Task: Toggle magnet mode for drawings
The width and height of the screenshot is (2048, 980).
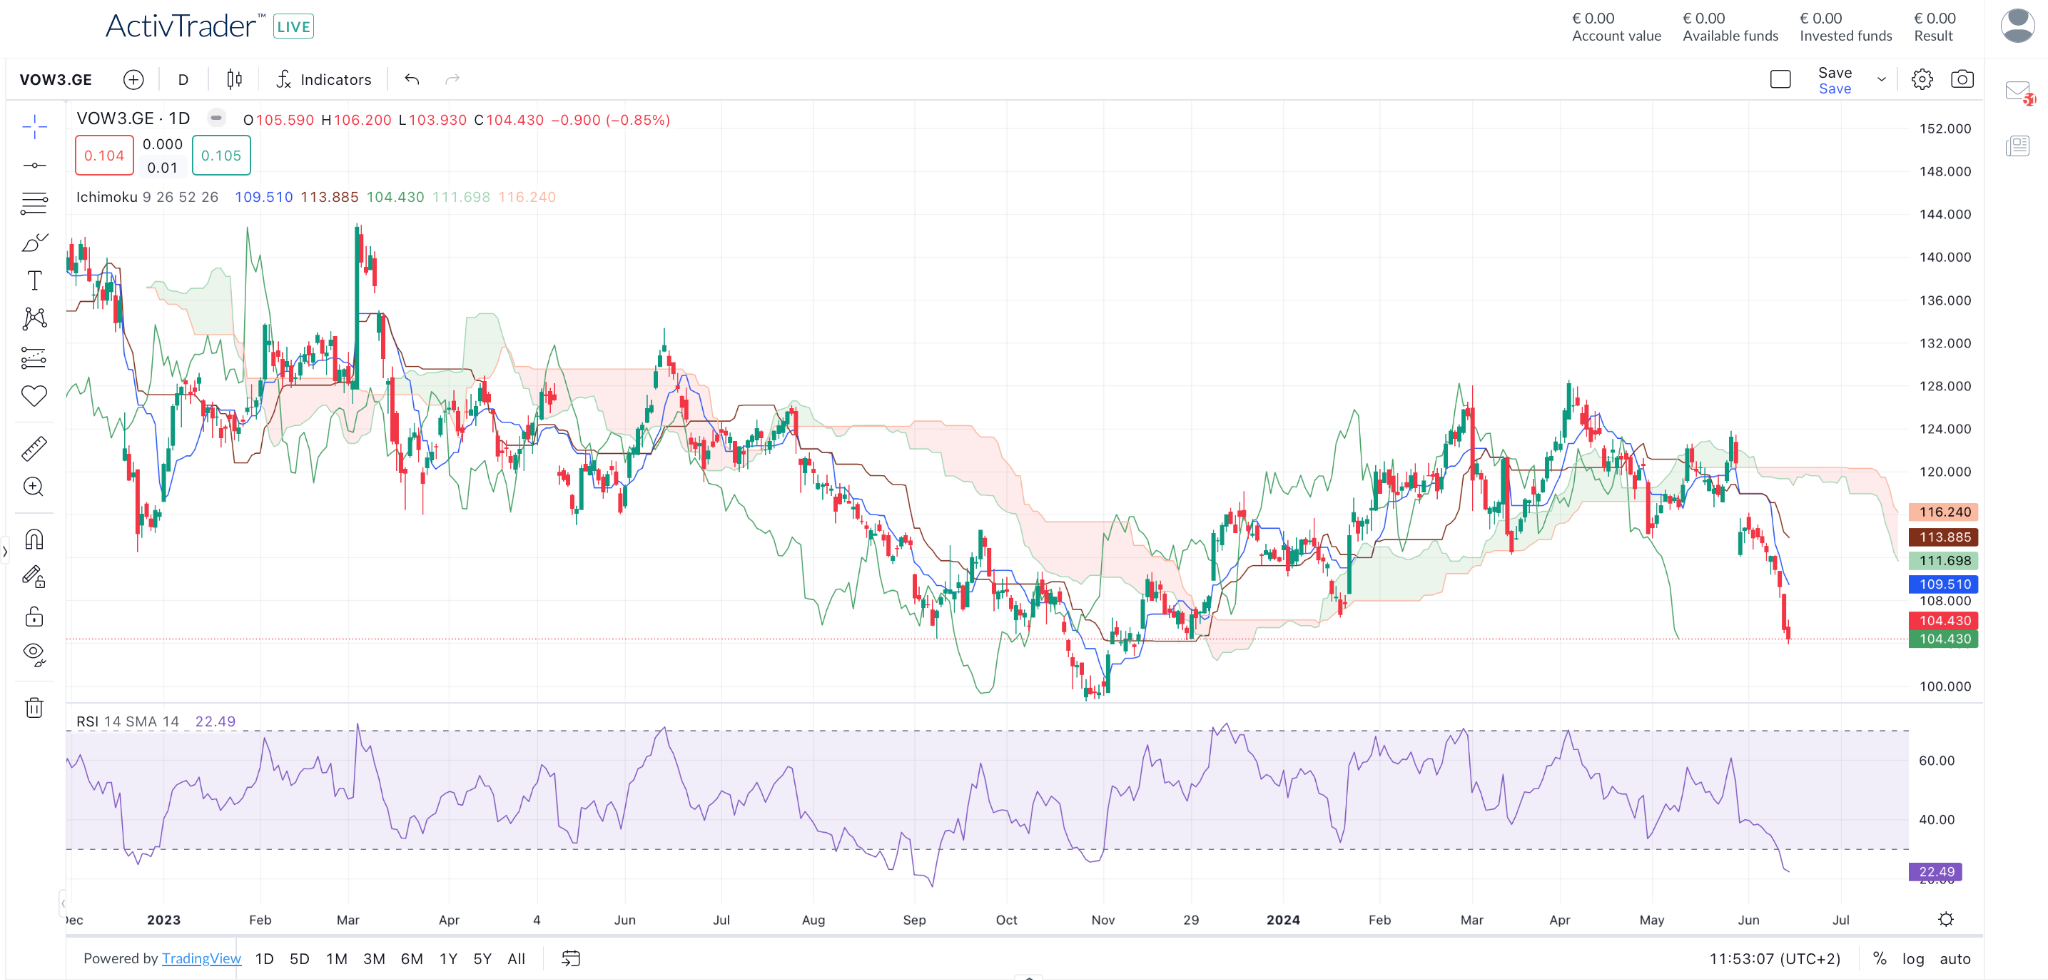Action: (34, 540)
